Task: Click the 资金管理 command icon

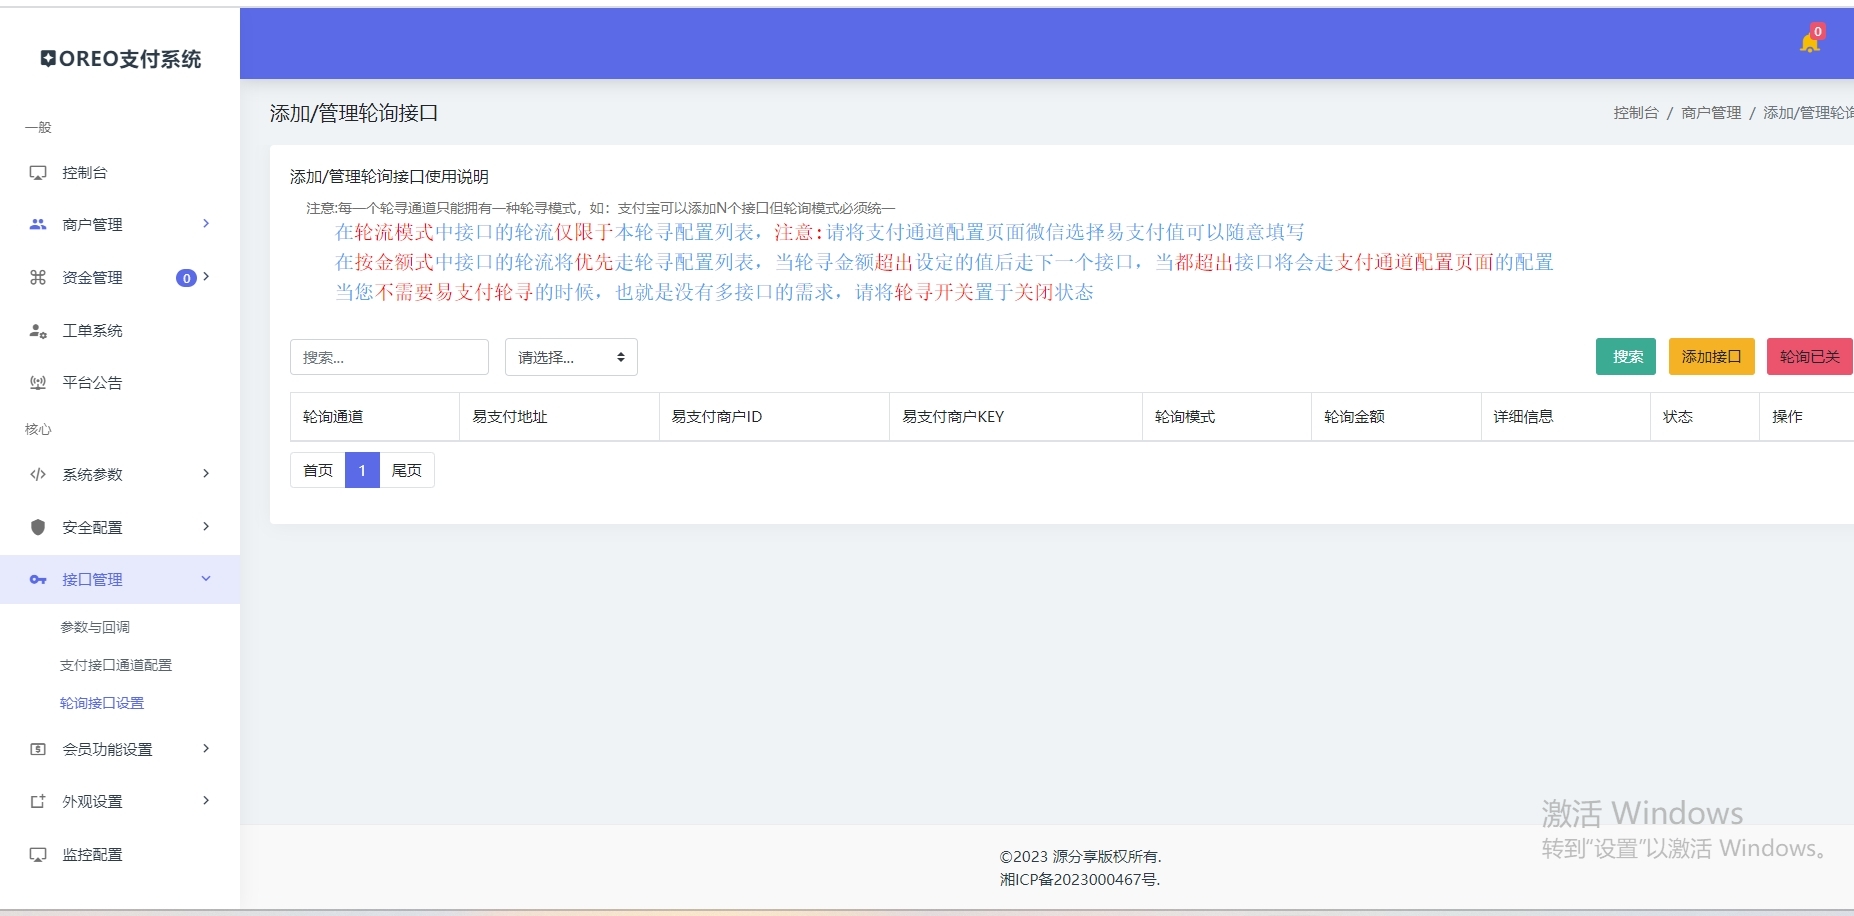Action: click(x=38, y=278)
